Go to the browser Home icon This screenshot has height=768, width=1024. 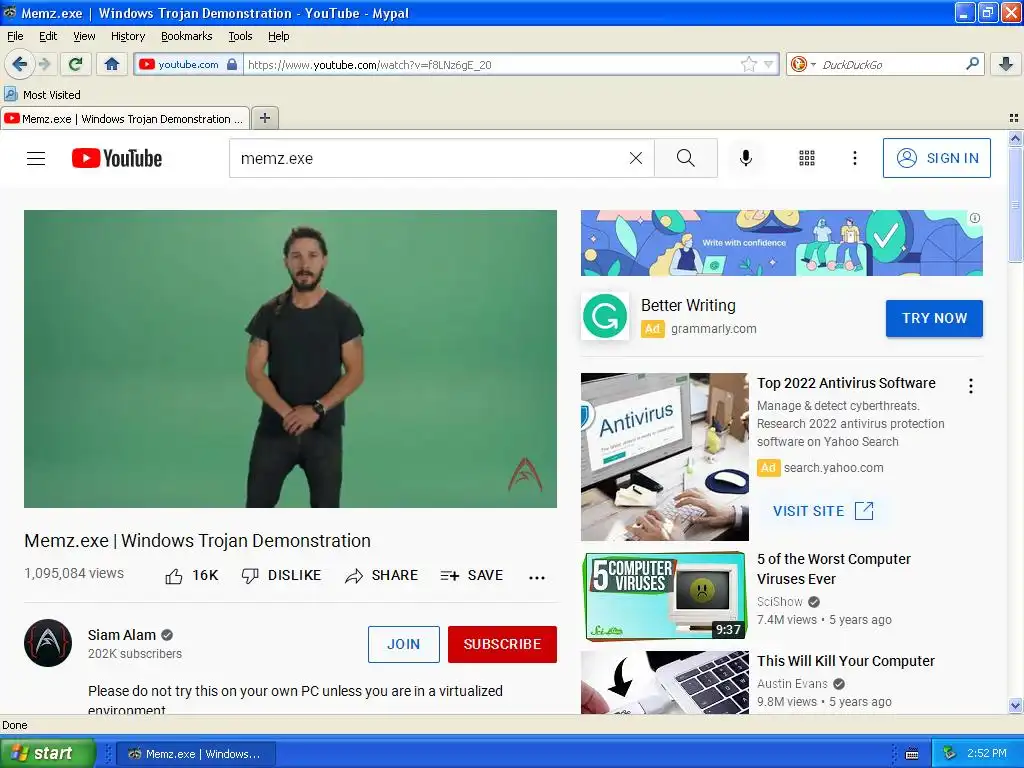pos(112,64)
